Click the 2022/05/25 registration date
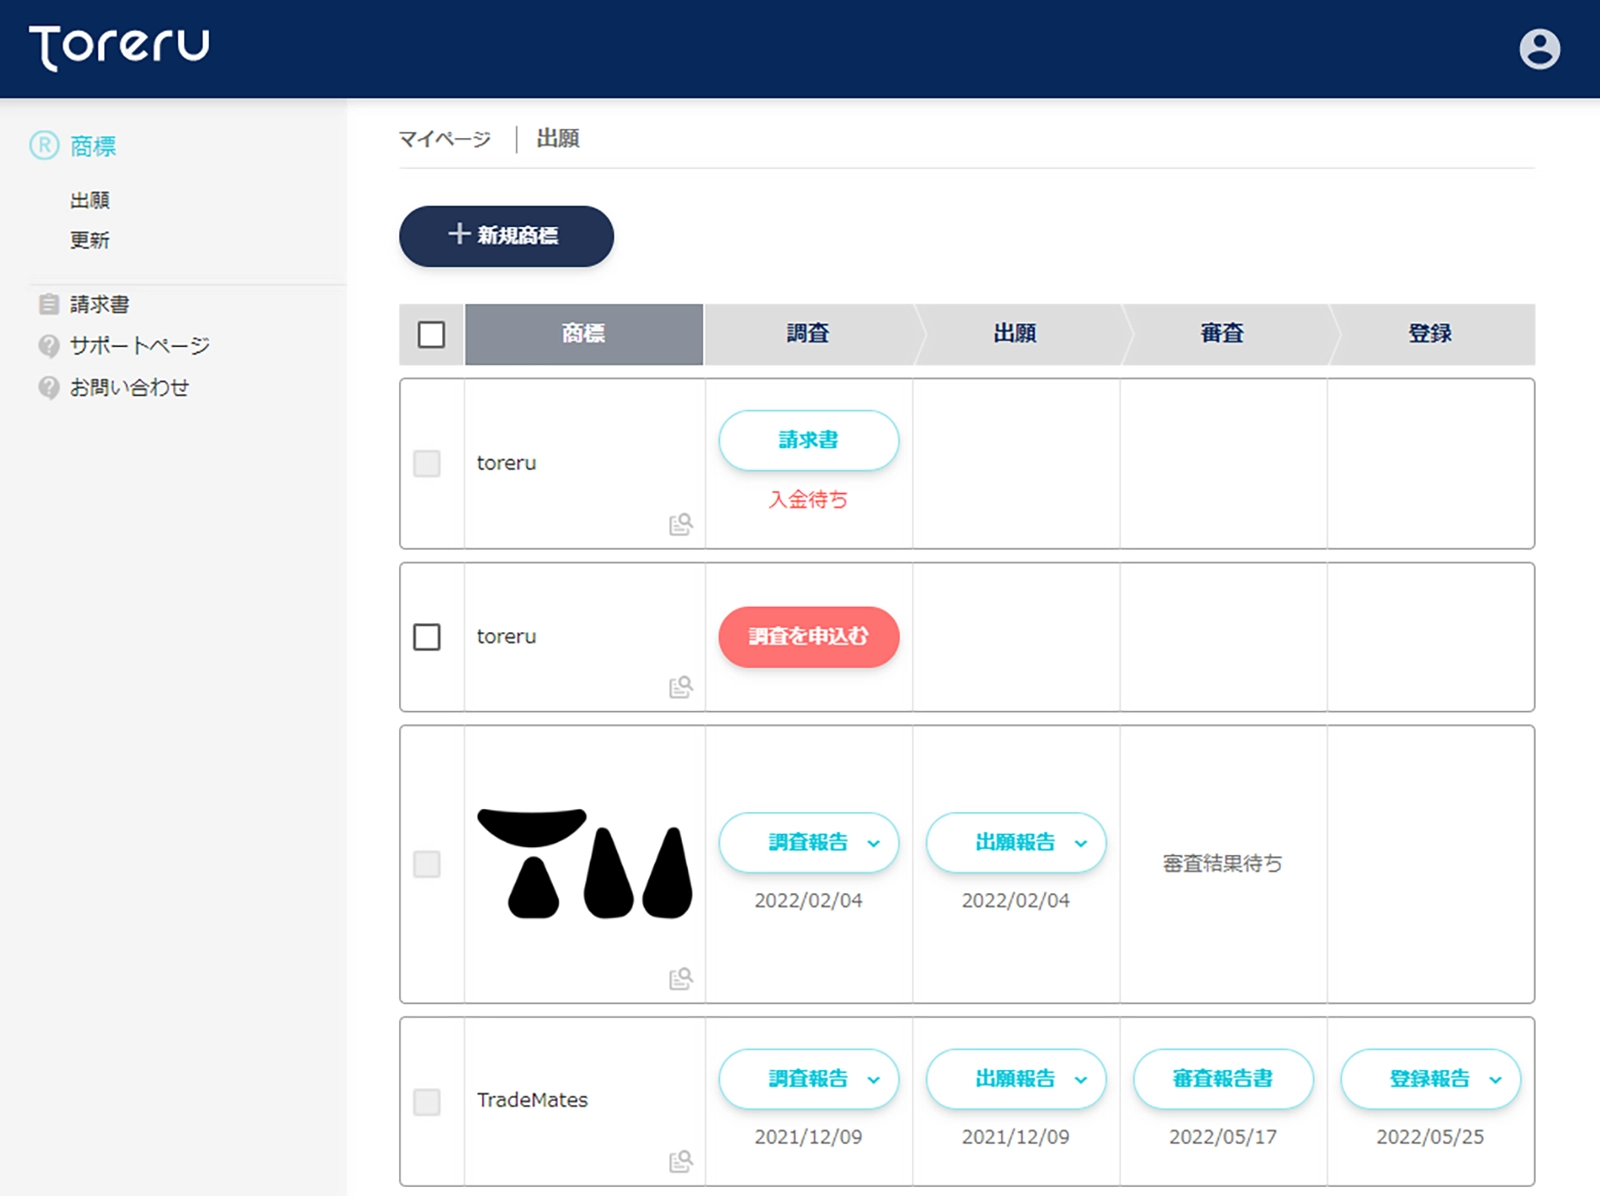This screenshot has height=1196, width=1600. (x=1430, y=1137)
